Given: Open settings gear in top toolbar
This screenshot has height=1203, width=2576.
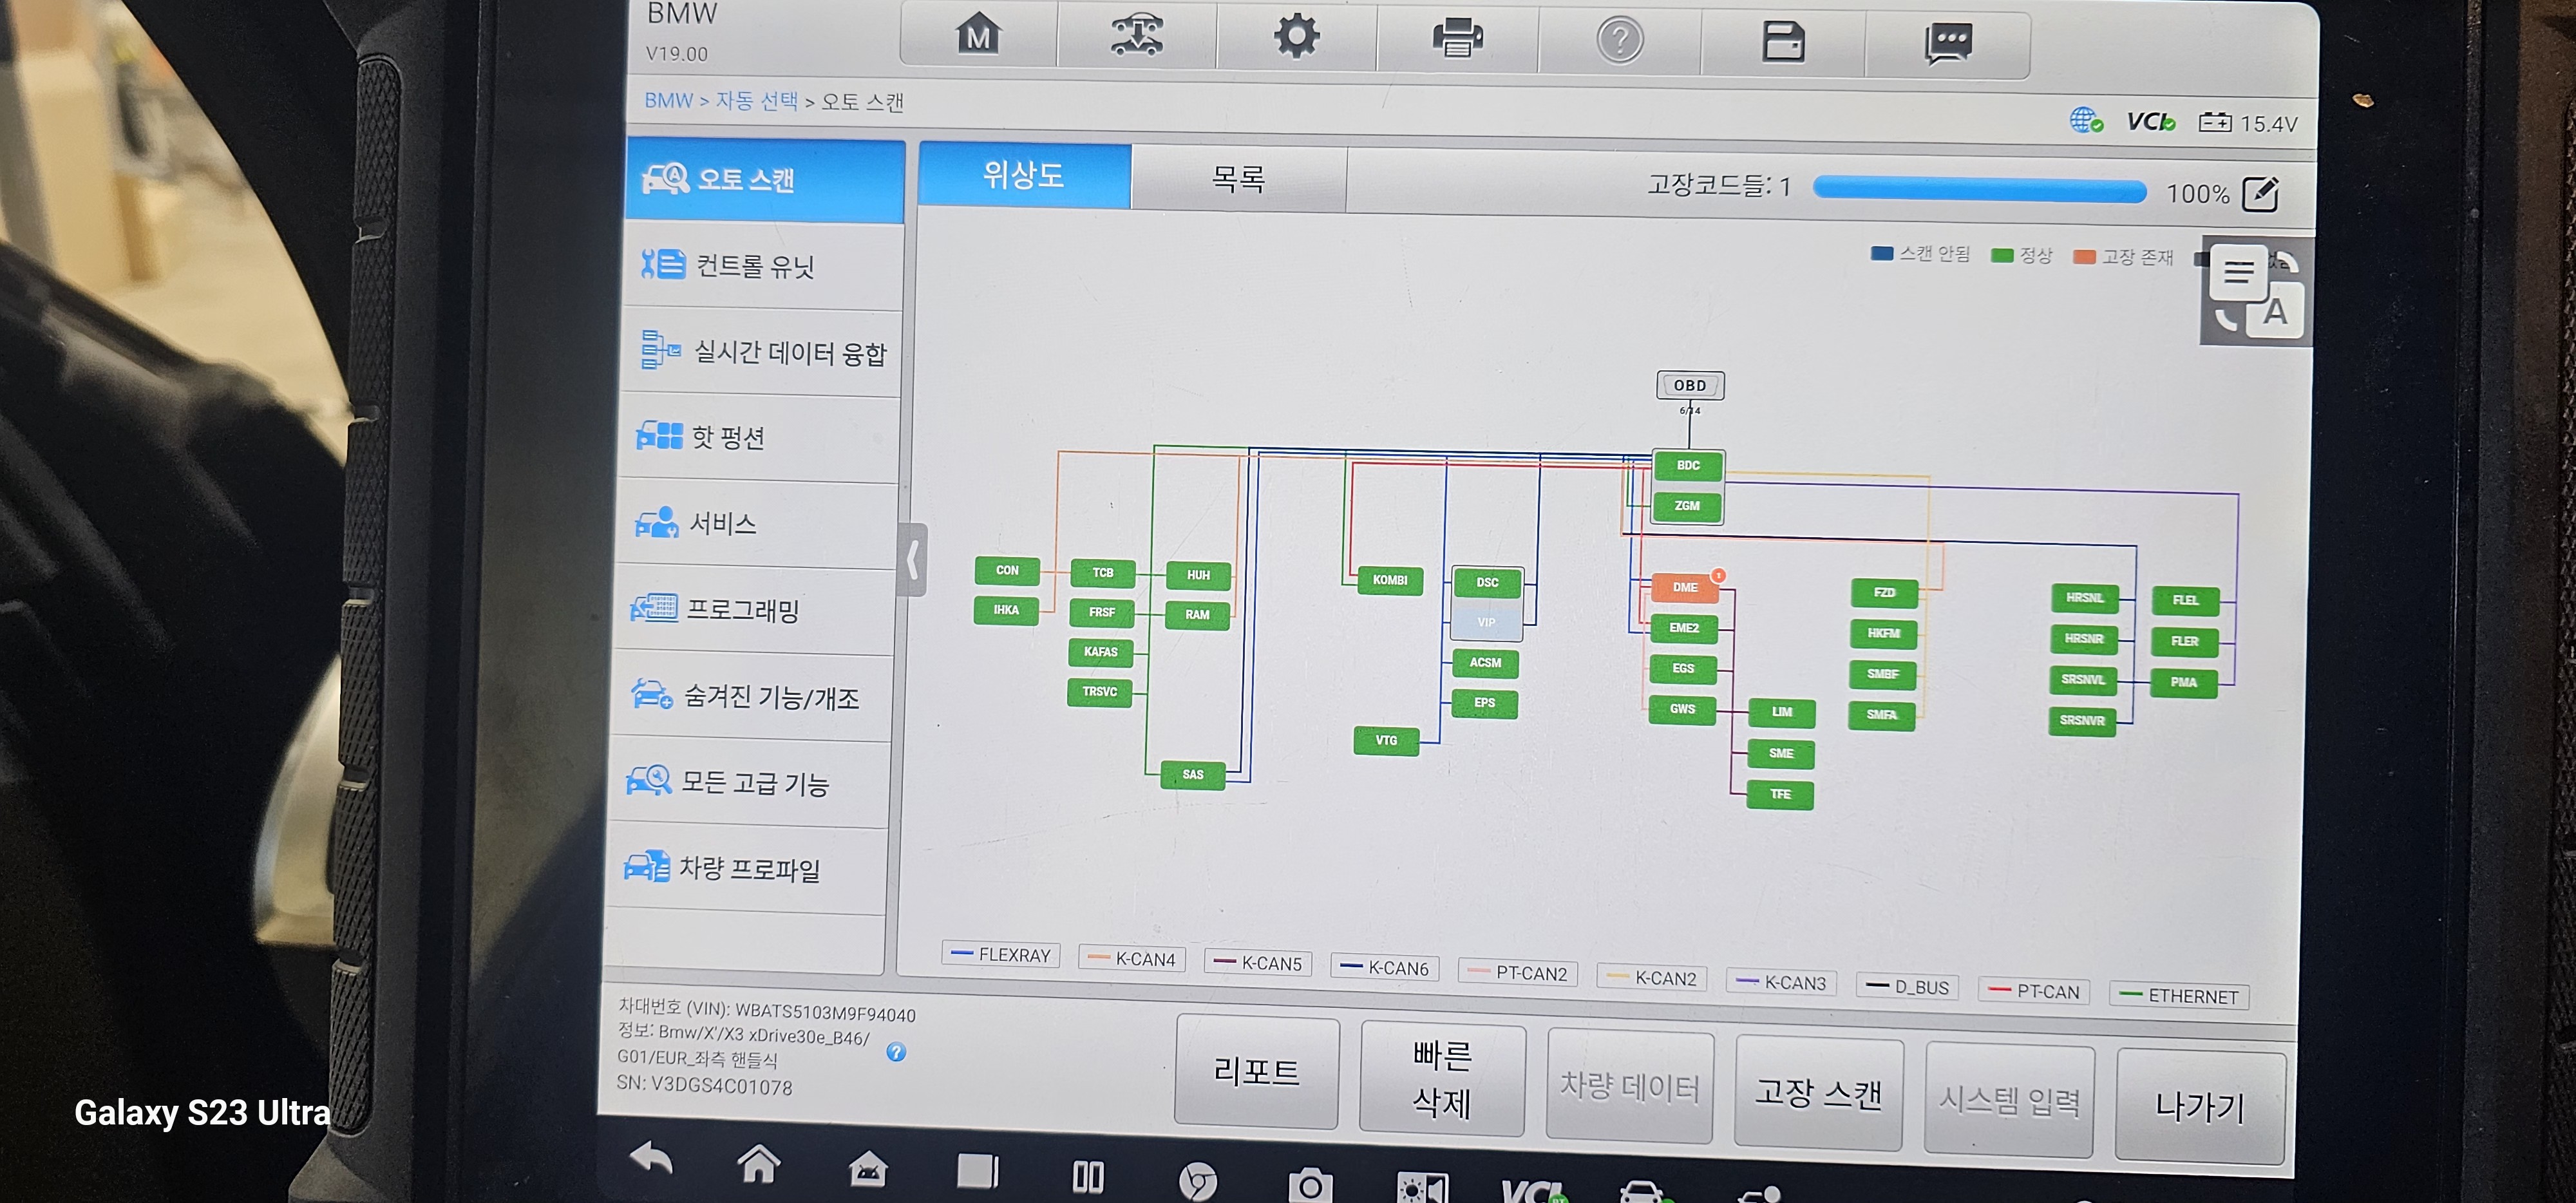Looking at the screenshot, I should (x=1296, y=37).
